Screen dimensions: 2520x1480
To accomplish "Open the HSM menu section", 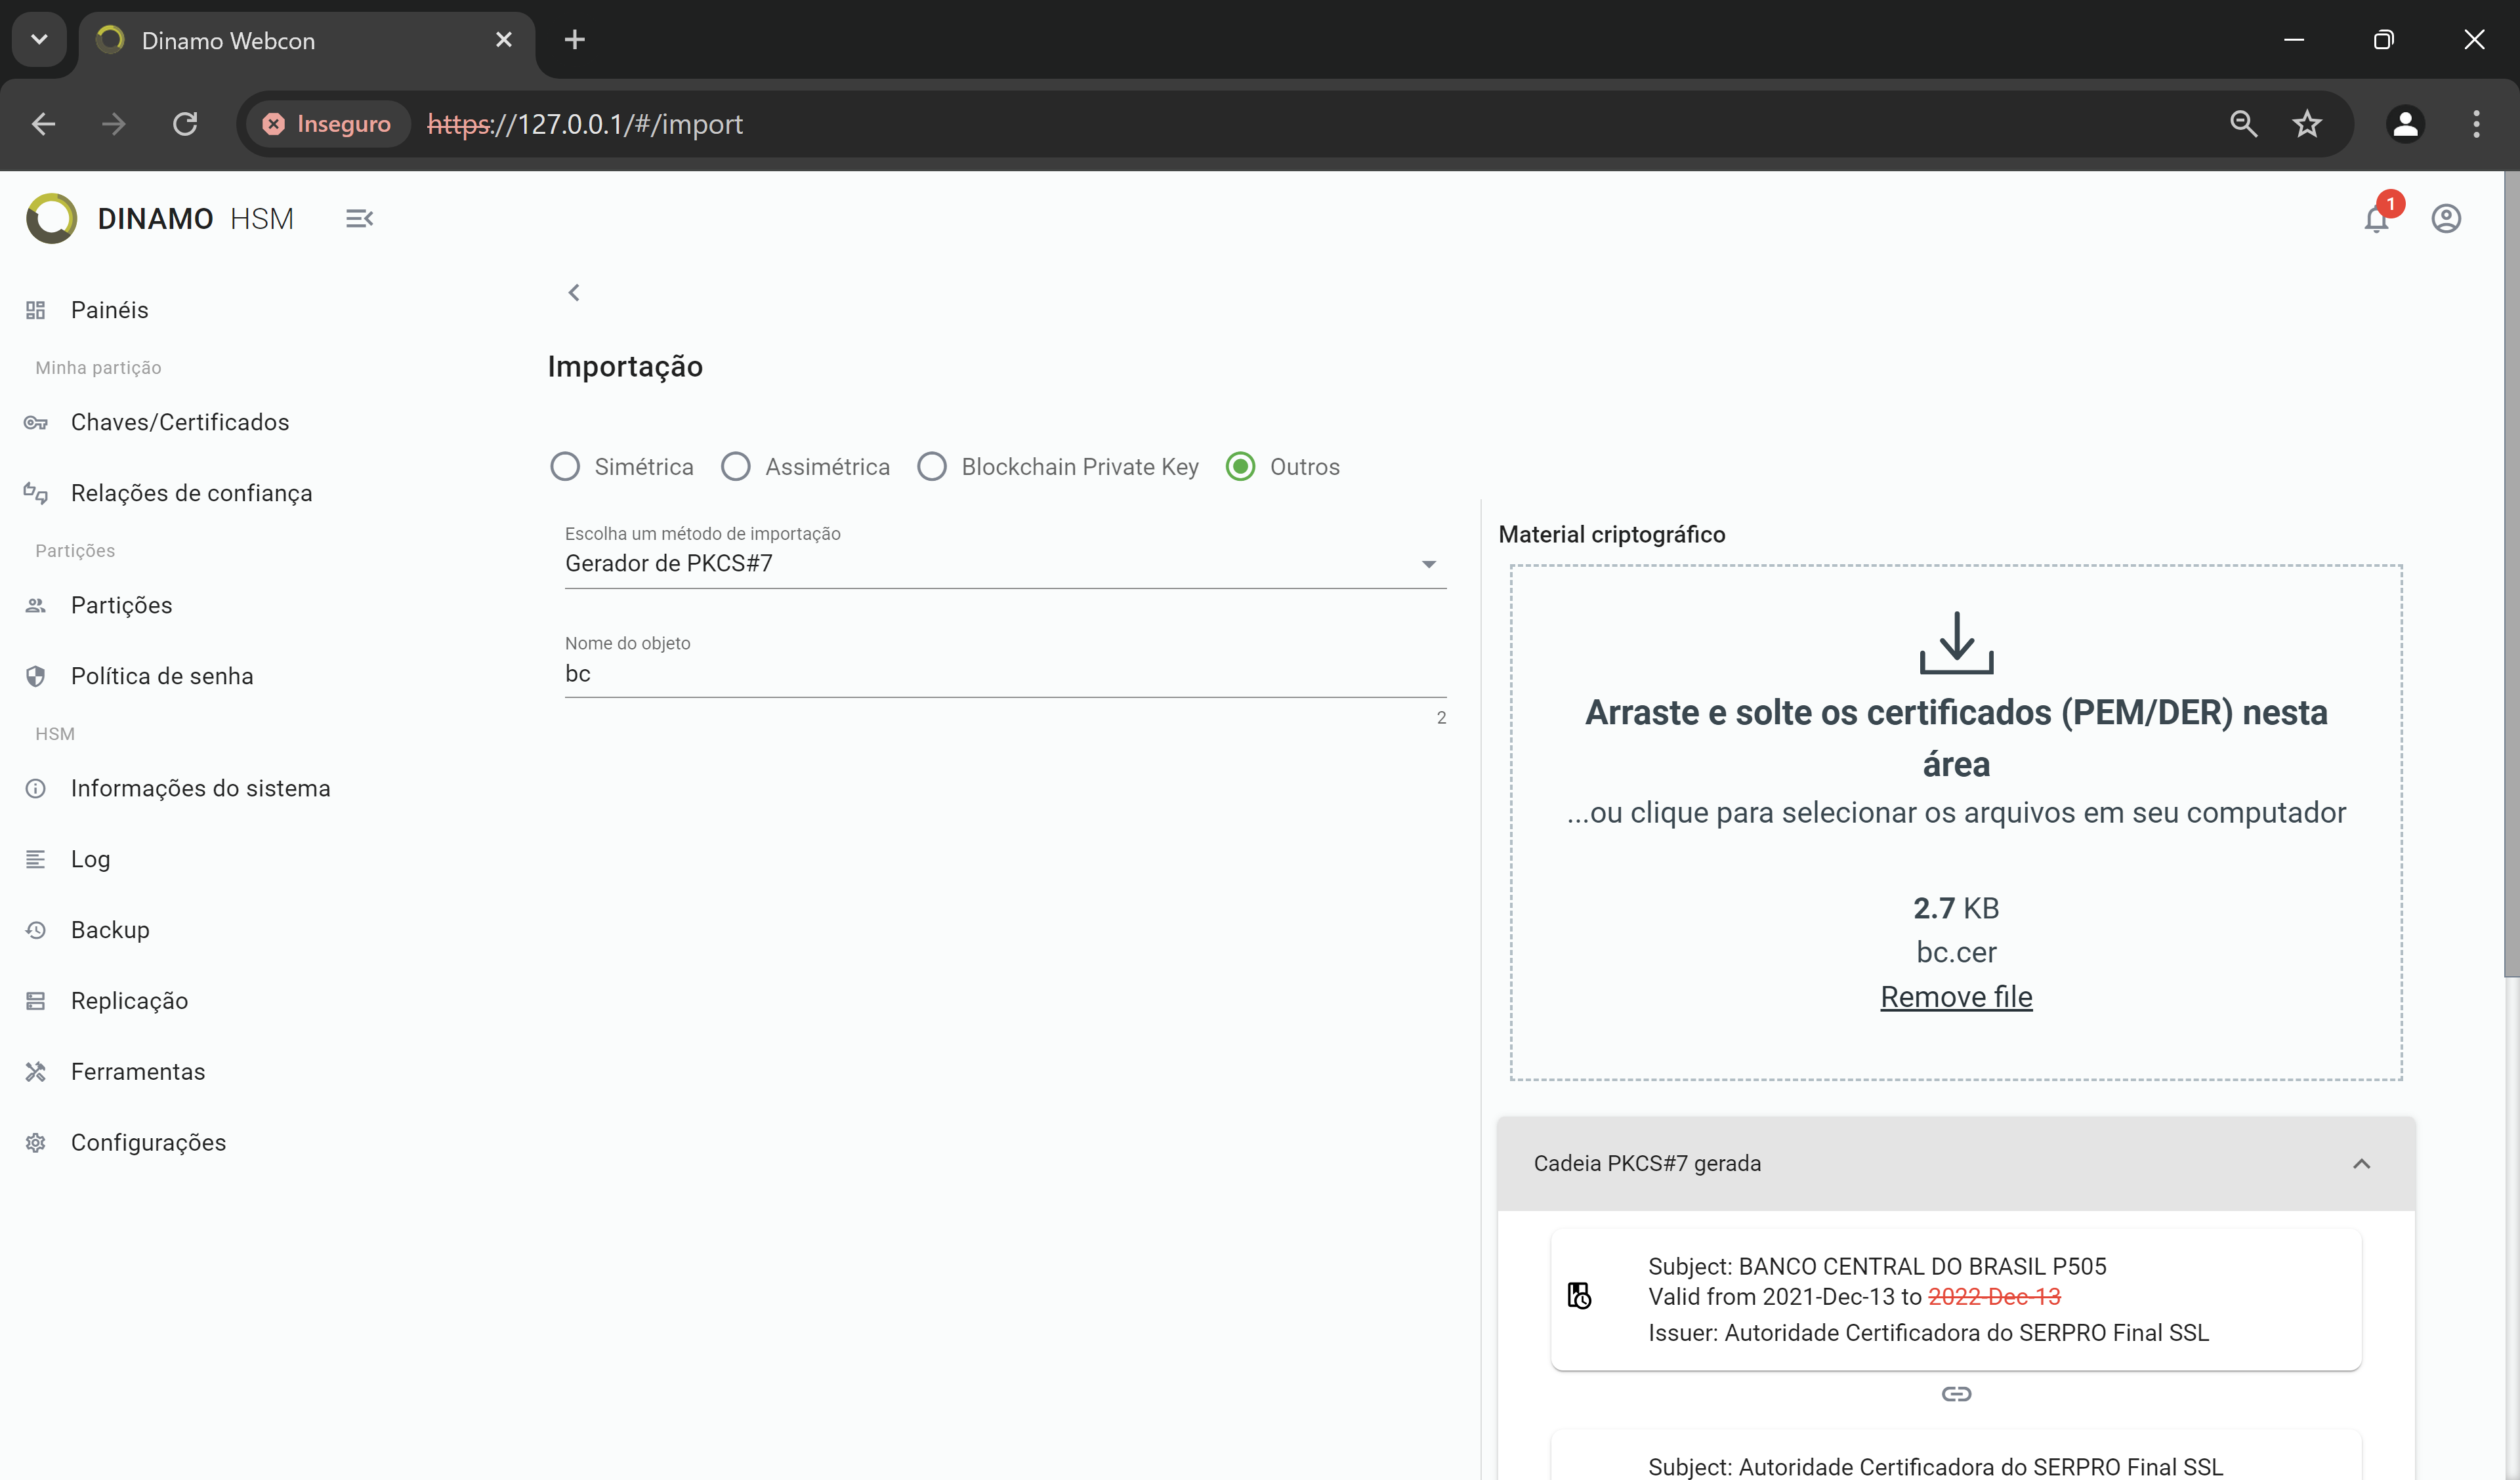I will click(56, 733).
